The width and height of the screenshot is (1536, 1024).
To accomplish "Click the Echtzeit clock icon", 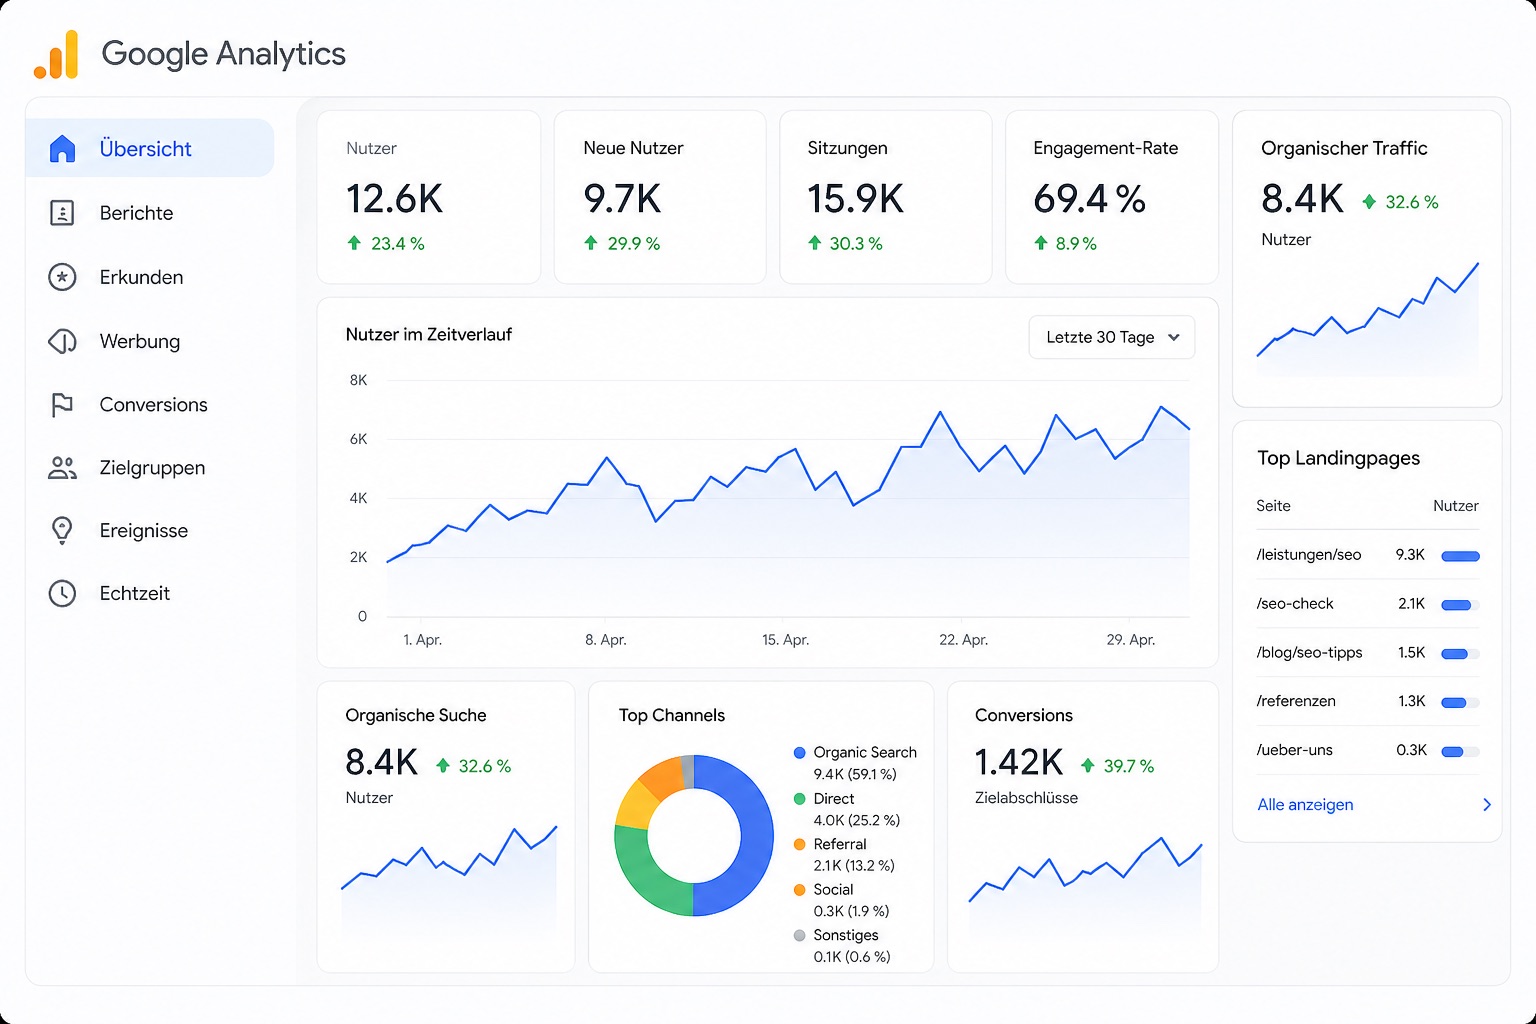I will 62,593.
